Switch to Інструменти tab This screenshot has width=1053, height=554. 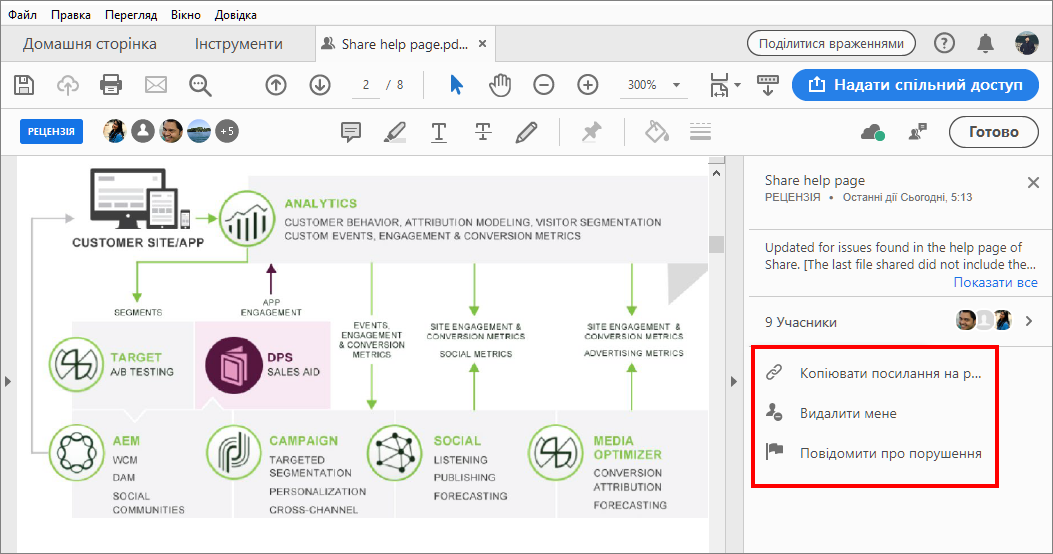click(238, 44)
